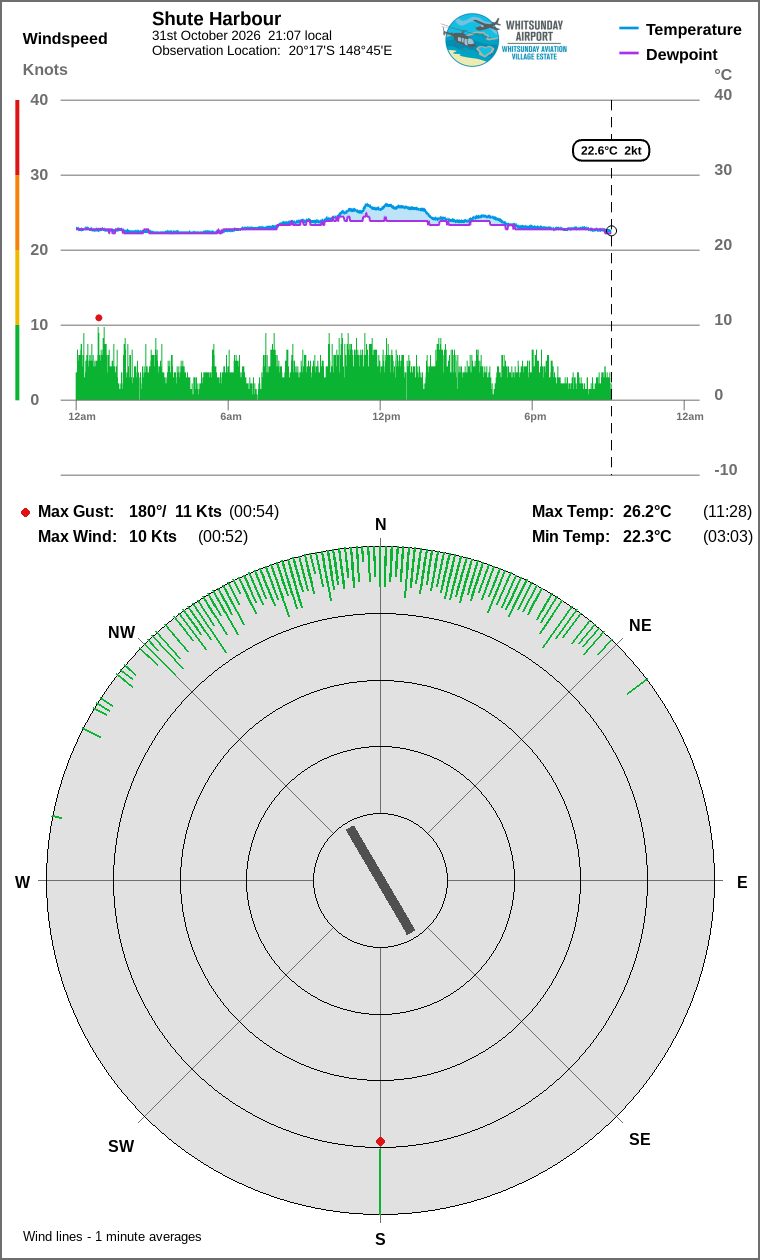
Task: Click the Max Gust value 180°/ 11 Kts
Action: [175, 512]
